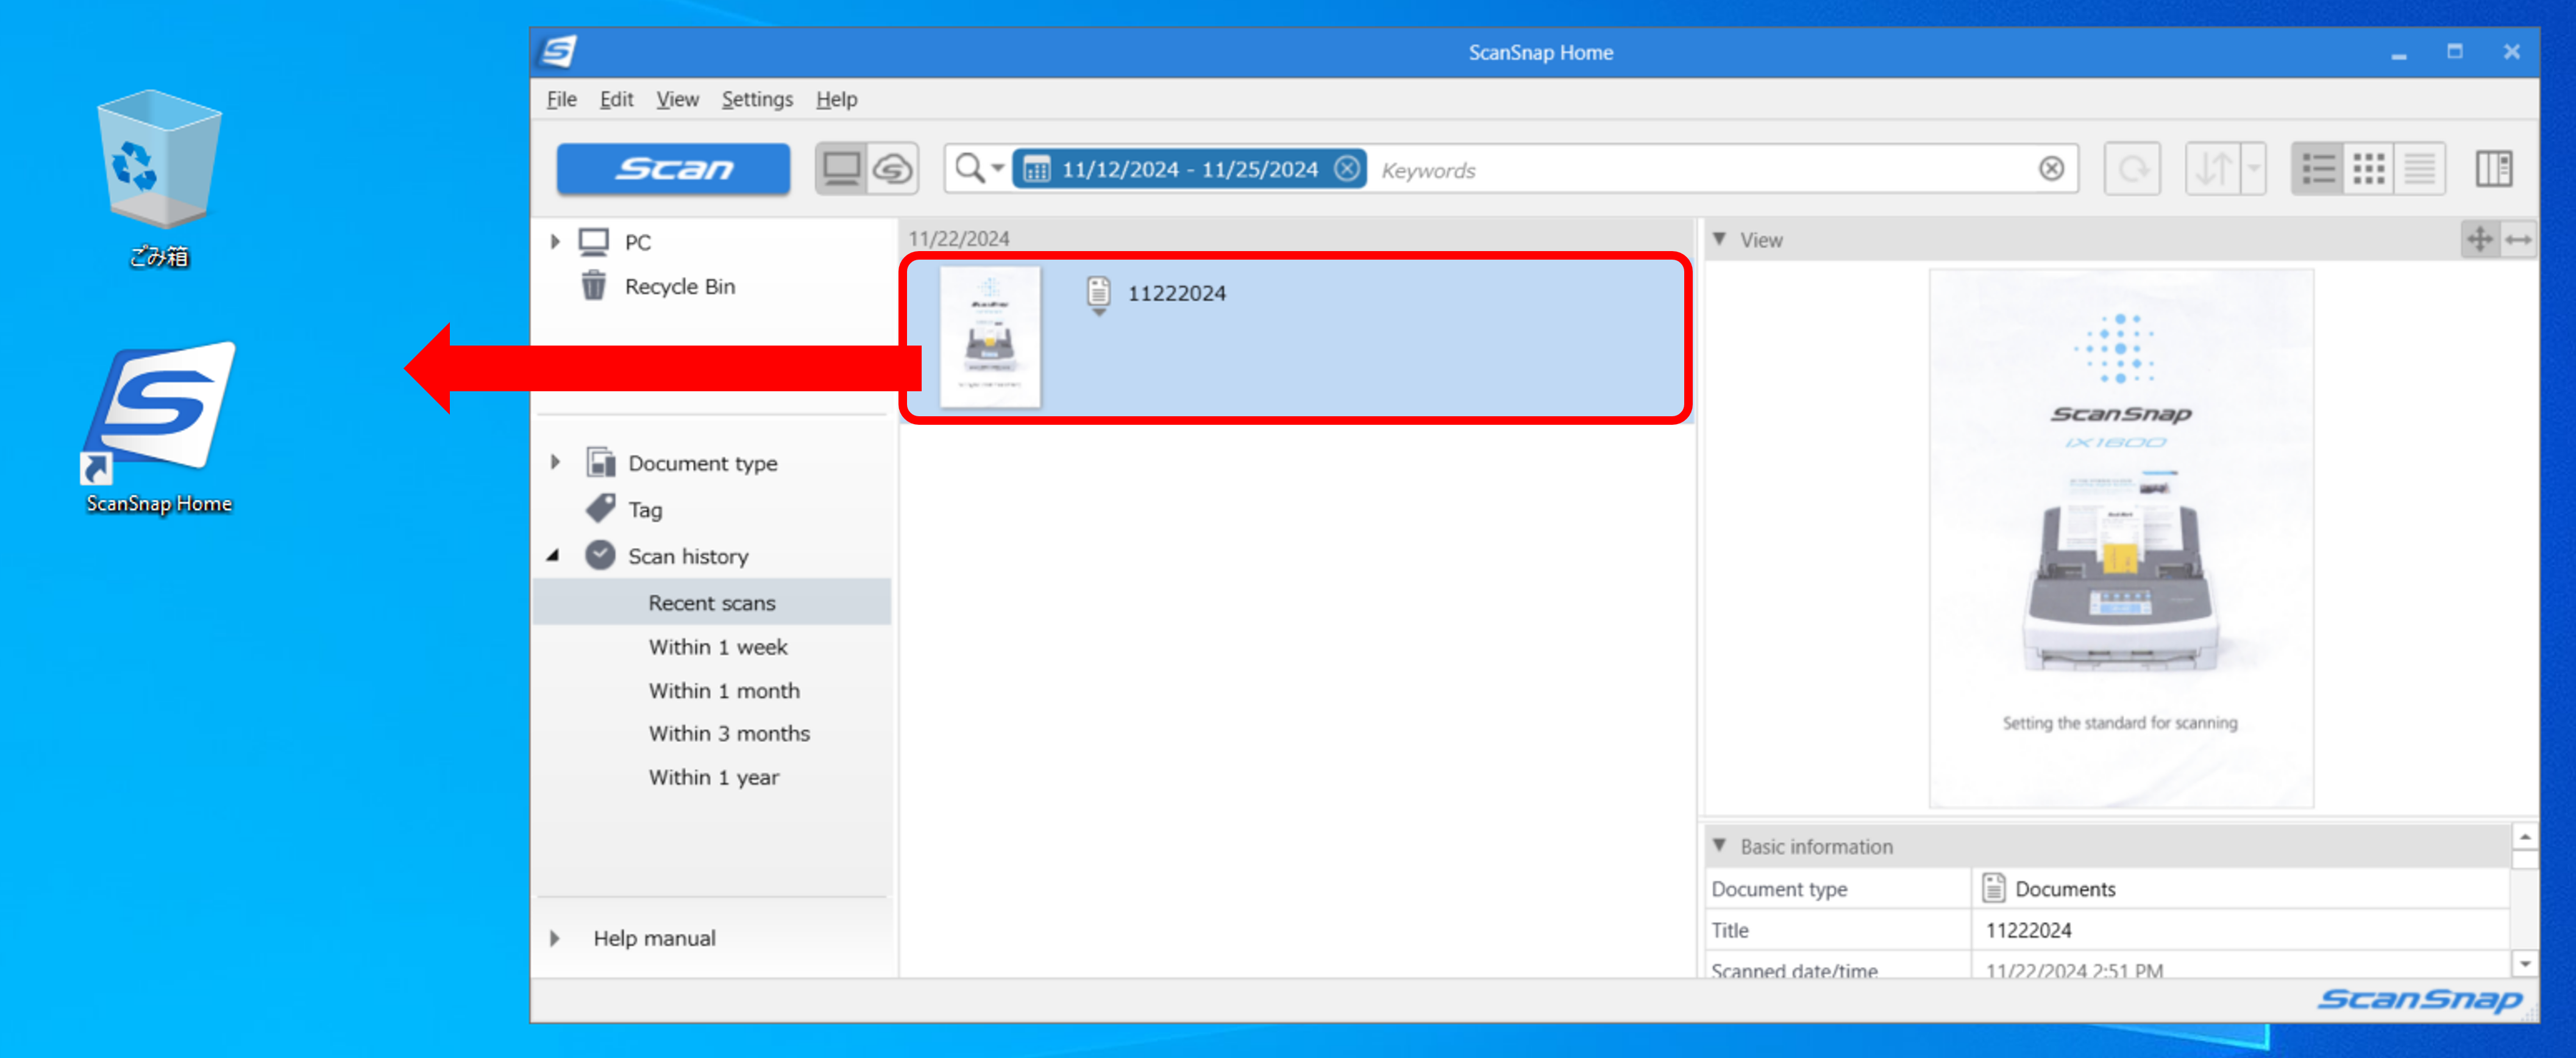Click the fit-to-page preview icon
Viewport: 2576px width, 1058px height.
(x=2480, y=240)
